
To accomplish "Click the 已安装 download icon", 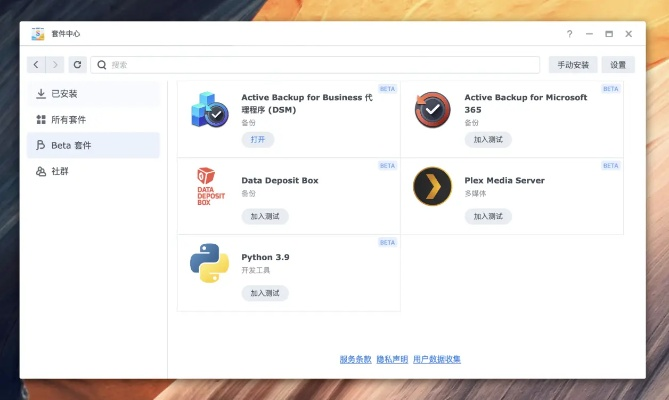I will pos(41,94).
